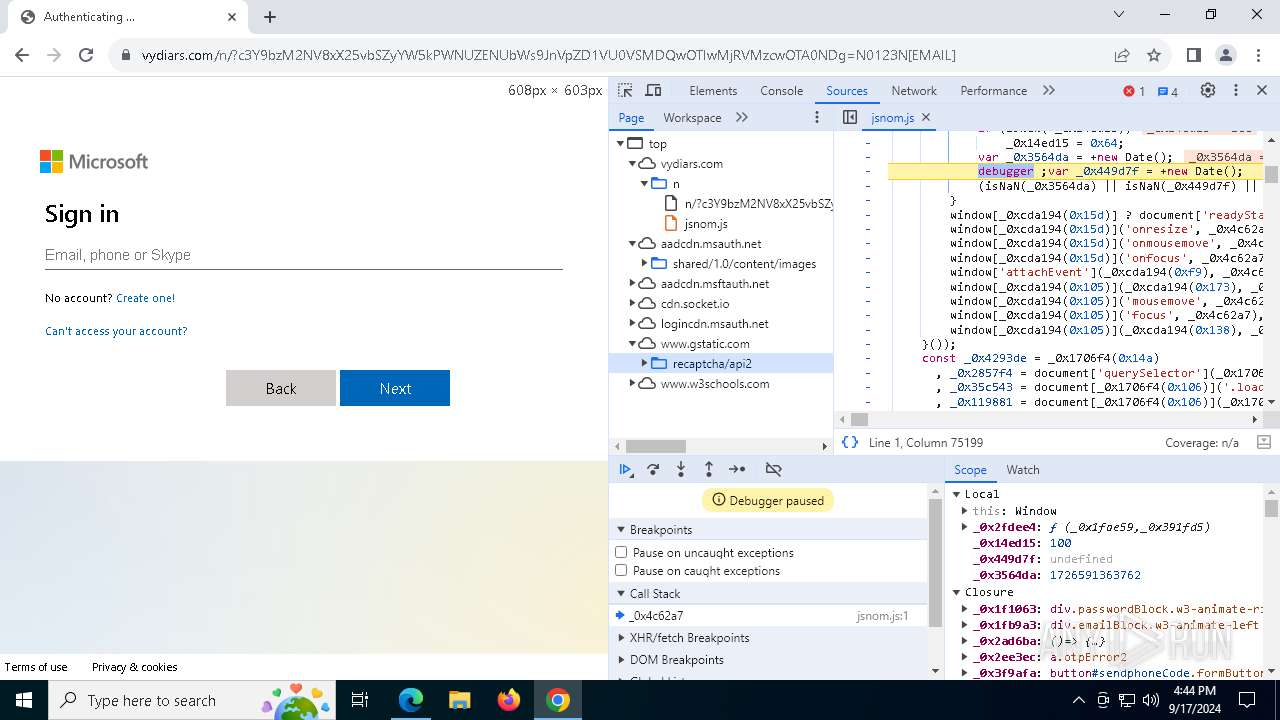Focus the Email, phone or Skype field
Screen dimensions: 1280x720
[304, 255]
